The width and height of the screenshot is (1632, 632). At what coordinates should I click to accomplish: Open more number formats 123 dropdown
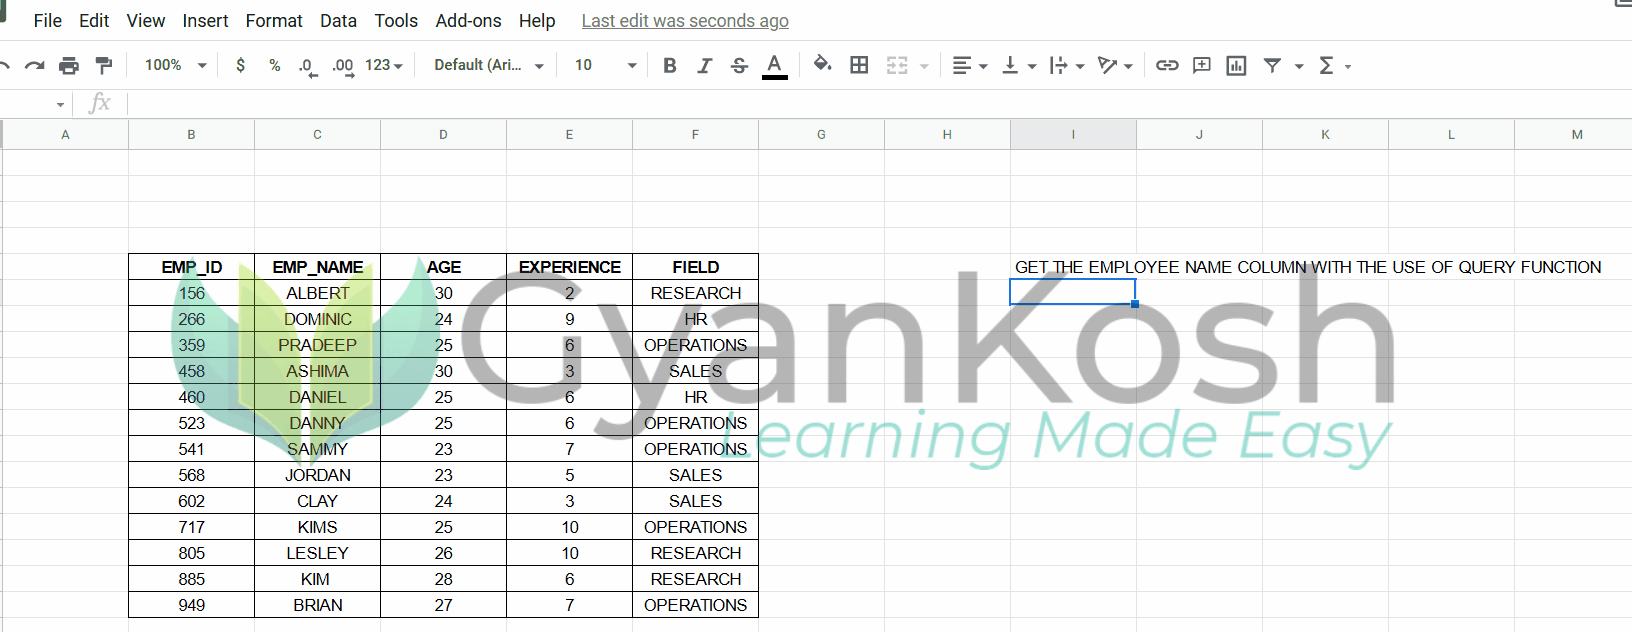(x=384, y=65)
